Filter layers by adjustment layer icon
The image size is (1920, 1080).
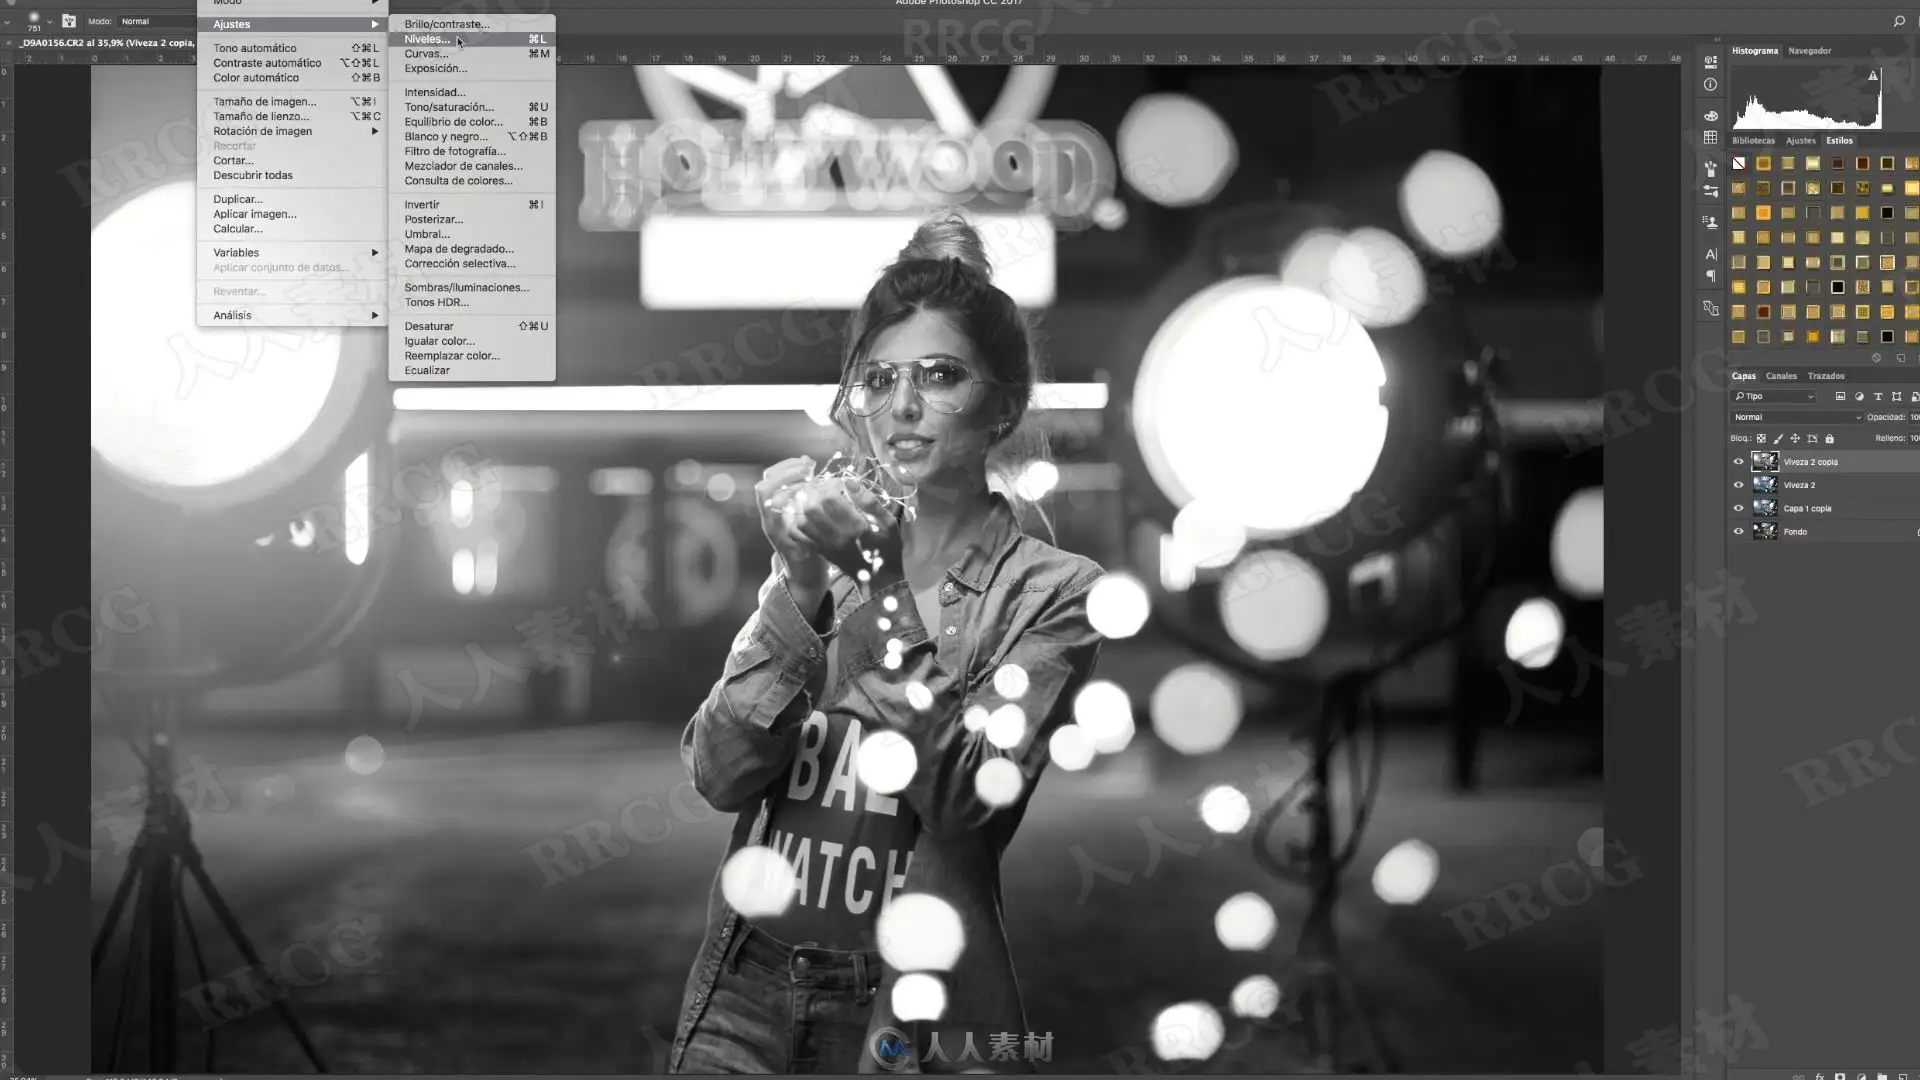tap(1859, 397)
